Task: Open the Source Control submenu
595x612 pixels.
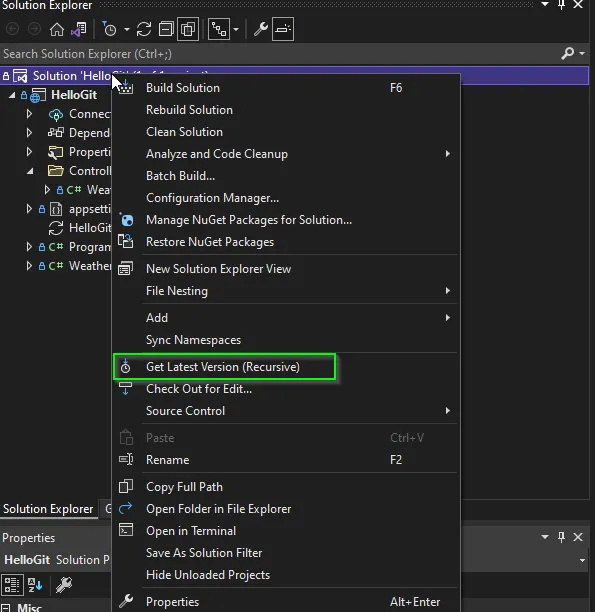Action: click(286, 411)
